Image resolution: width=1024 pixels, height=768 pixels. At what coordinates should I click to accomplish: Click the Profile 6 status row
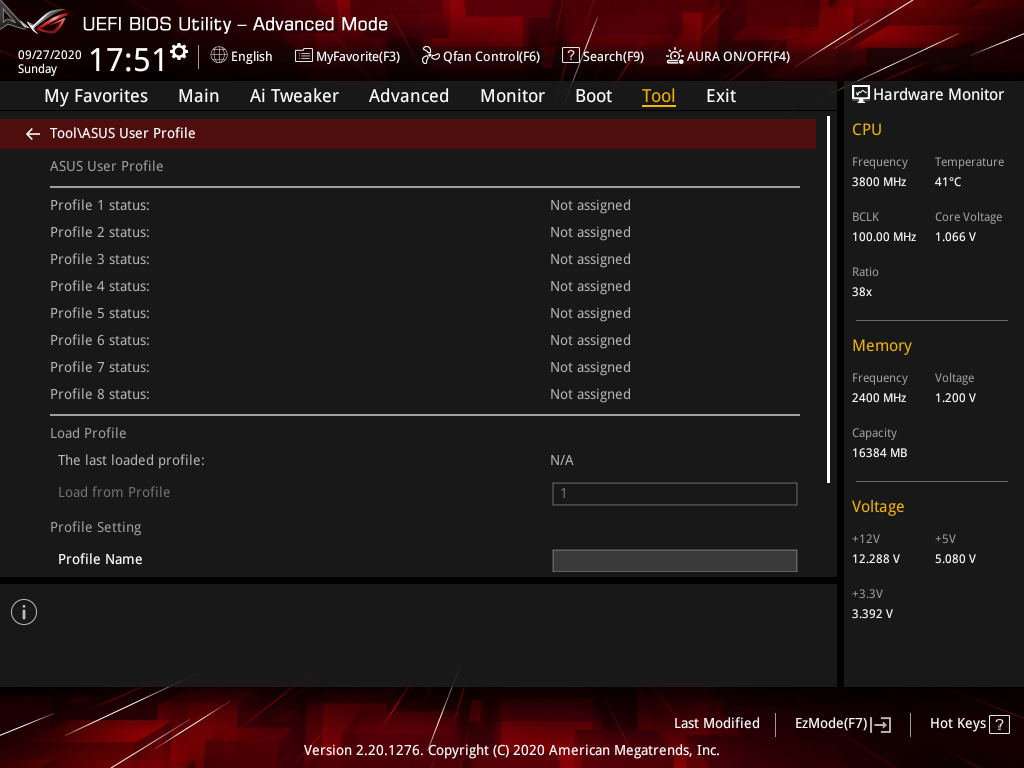tap(424, 340)
